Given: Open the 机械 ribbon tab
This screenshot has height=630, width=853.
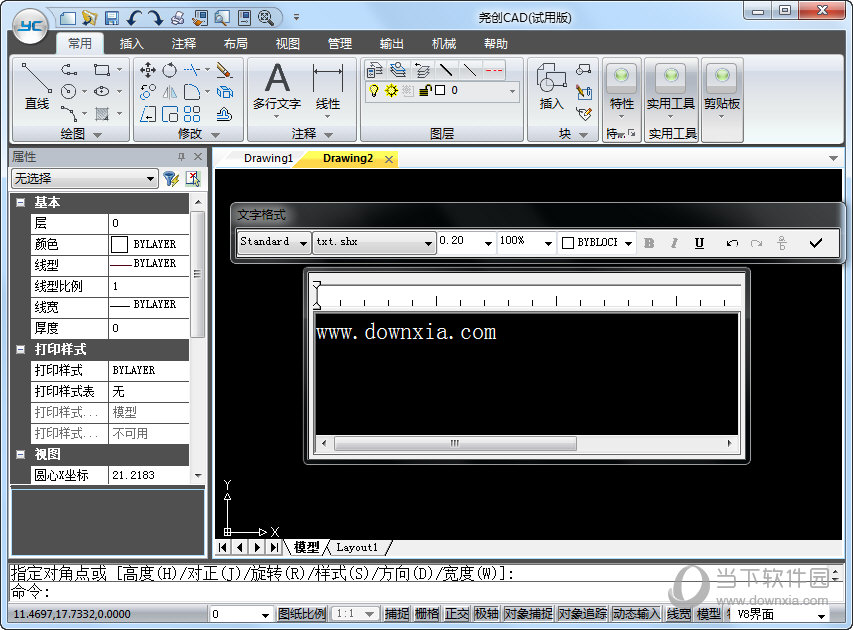Looking at the screenshot, I should 443,44.
